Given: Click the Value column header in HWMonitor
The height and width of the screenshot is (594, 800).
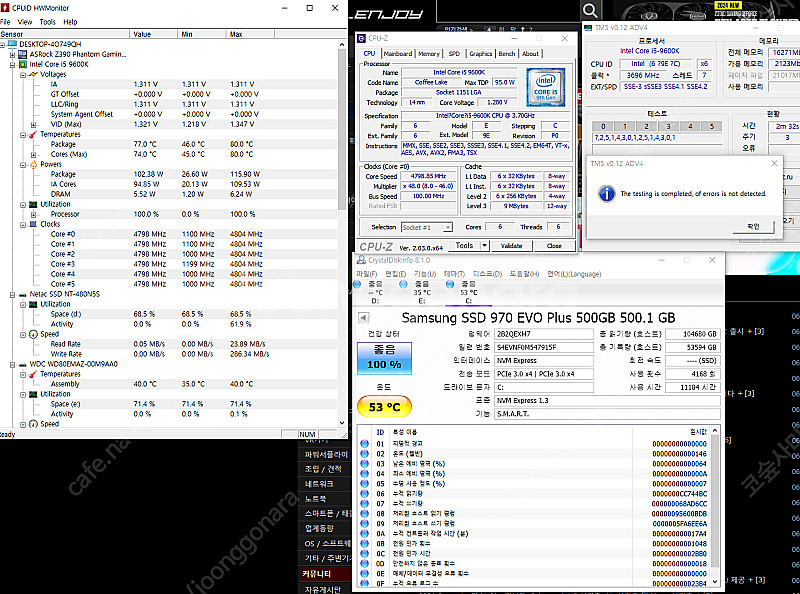Looking at the screenshot, I should click(154, 34).
